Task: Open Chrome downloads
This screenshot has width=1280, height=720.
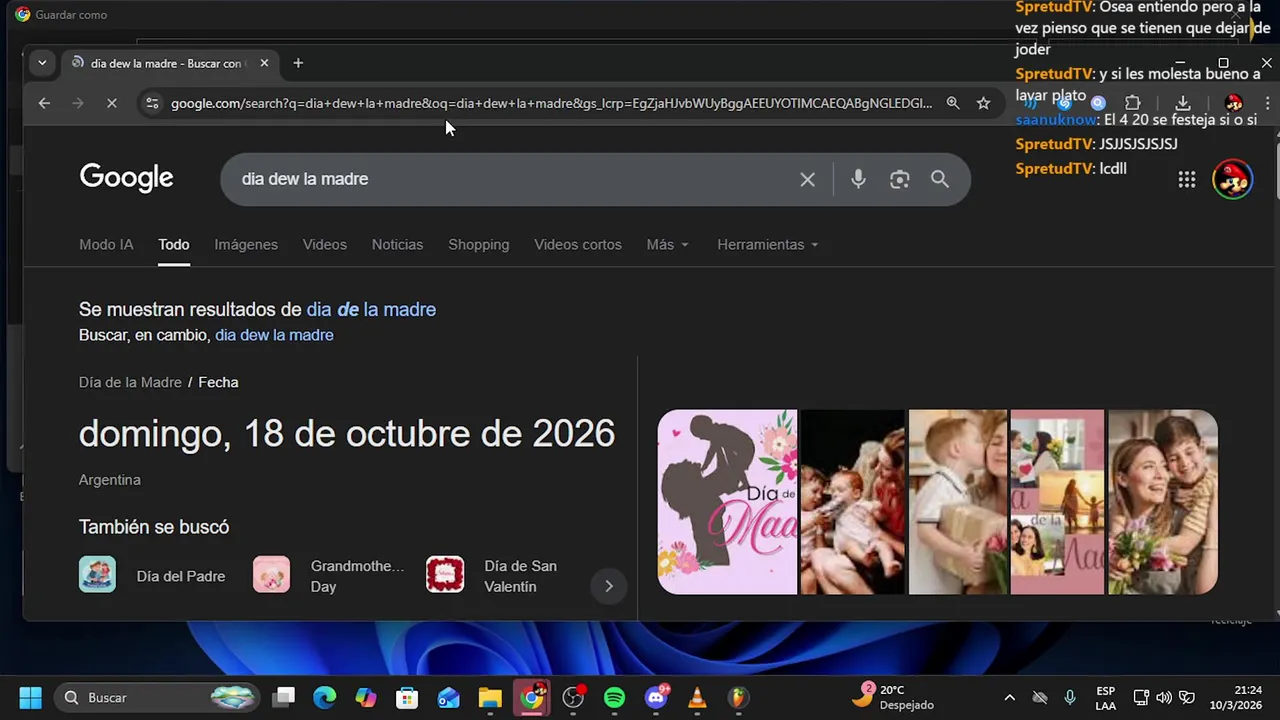Action: [1183, 103]
